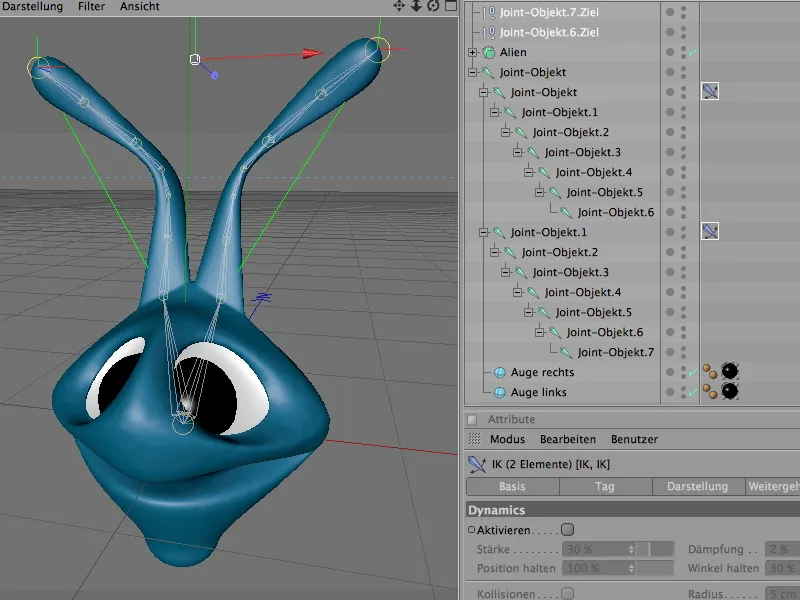Collapse Joint-Objekt.6 that contains Joint-Objekt.7

pos(540,332)
